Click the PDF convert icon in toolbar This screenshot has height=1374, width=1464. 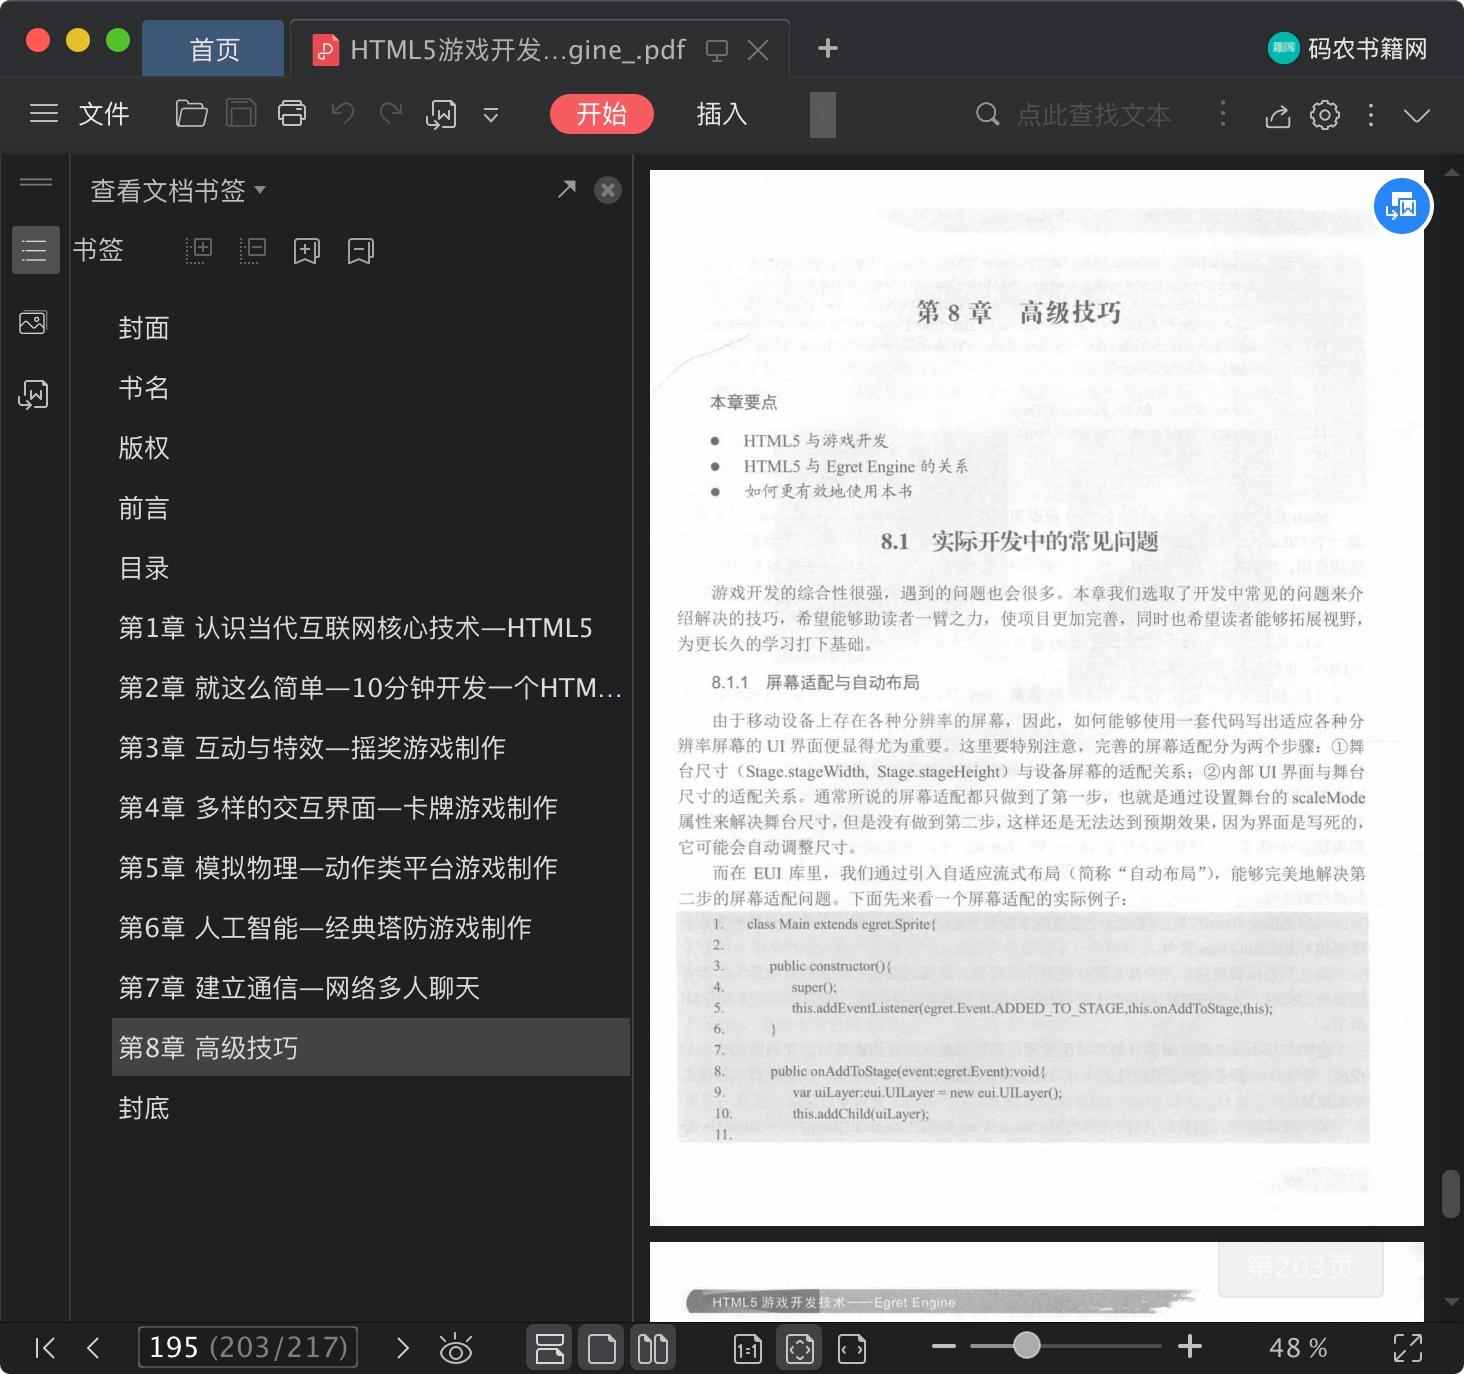[x=441, y=115]
